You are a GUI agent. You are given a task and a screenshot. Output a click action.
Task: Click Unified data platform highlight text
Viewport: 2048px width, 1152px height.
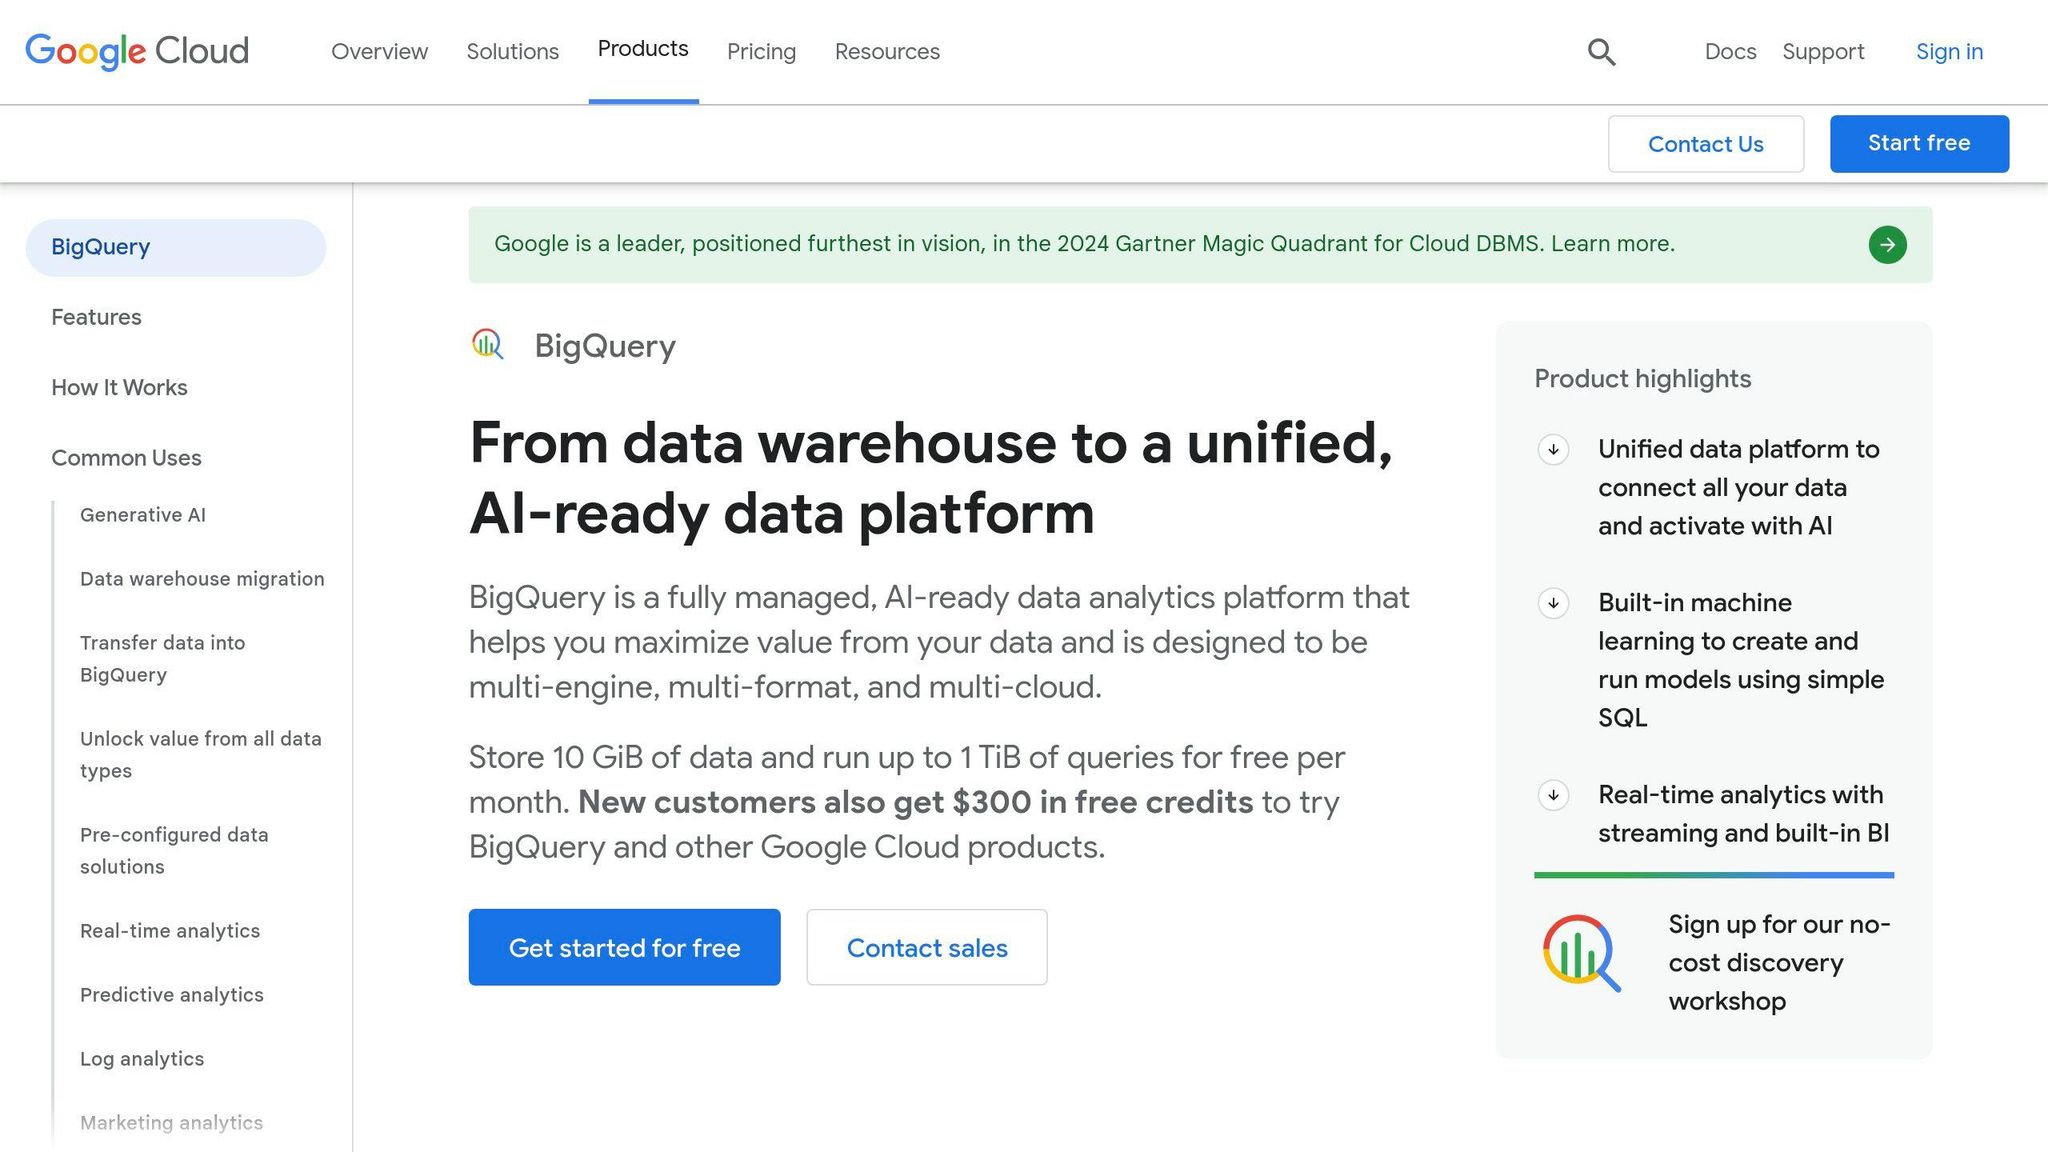tap(1739, 487)
